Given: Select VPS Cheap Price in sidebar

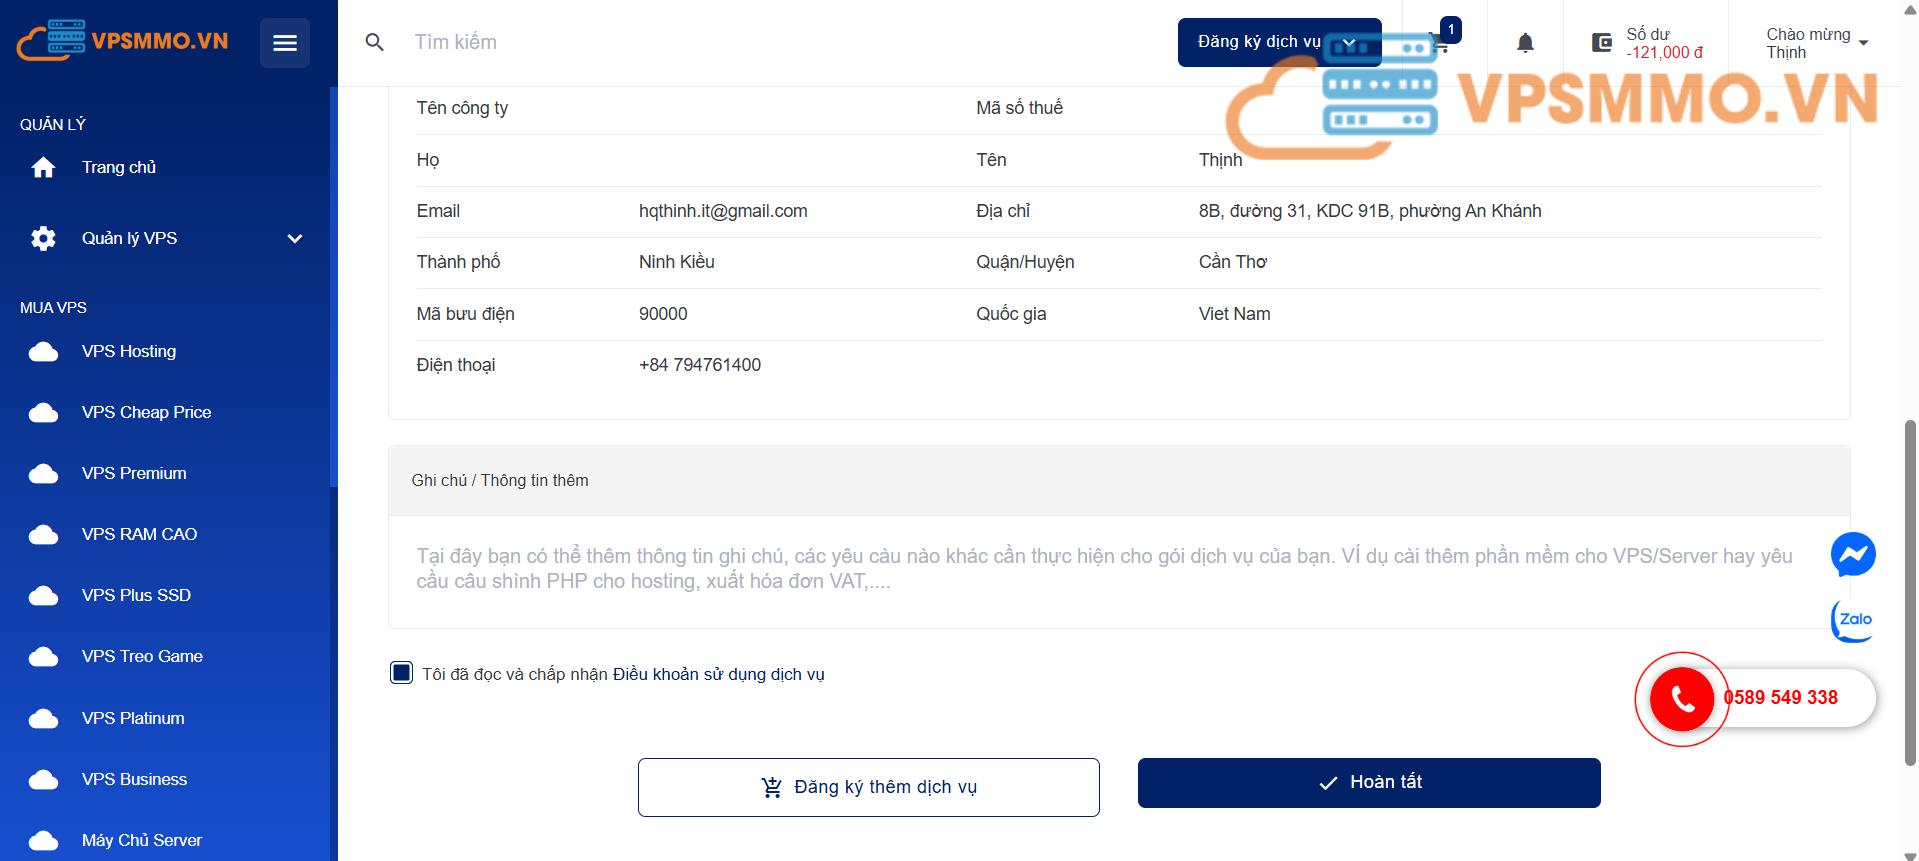Looking at the screenshot, I should 146,413.
